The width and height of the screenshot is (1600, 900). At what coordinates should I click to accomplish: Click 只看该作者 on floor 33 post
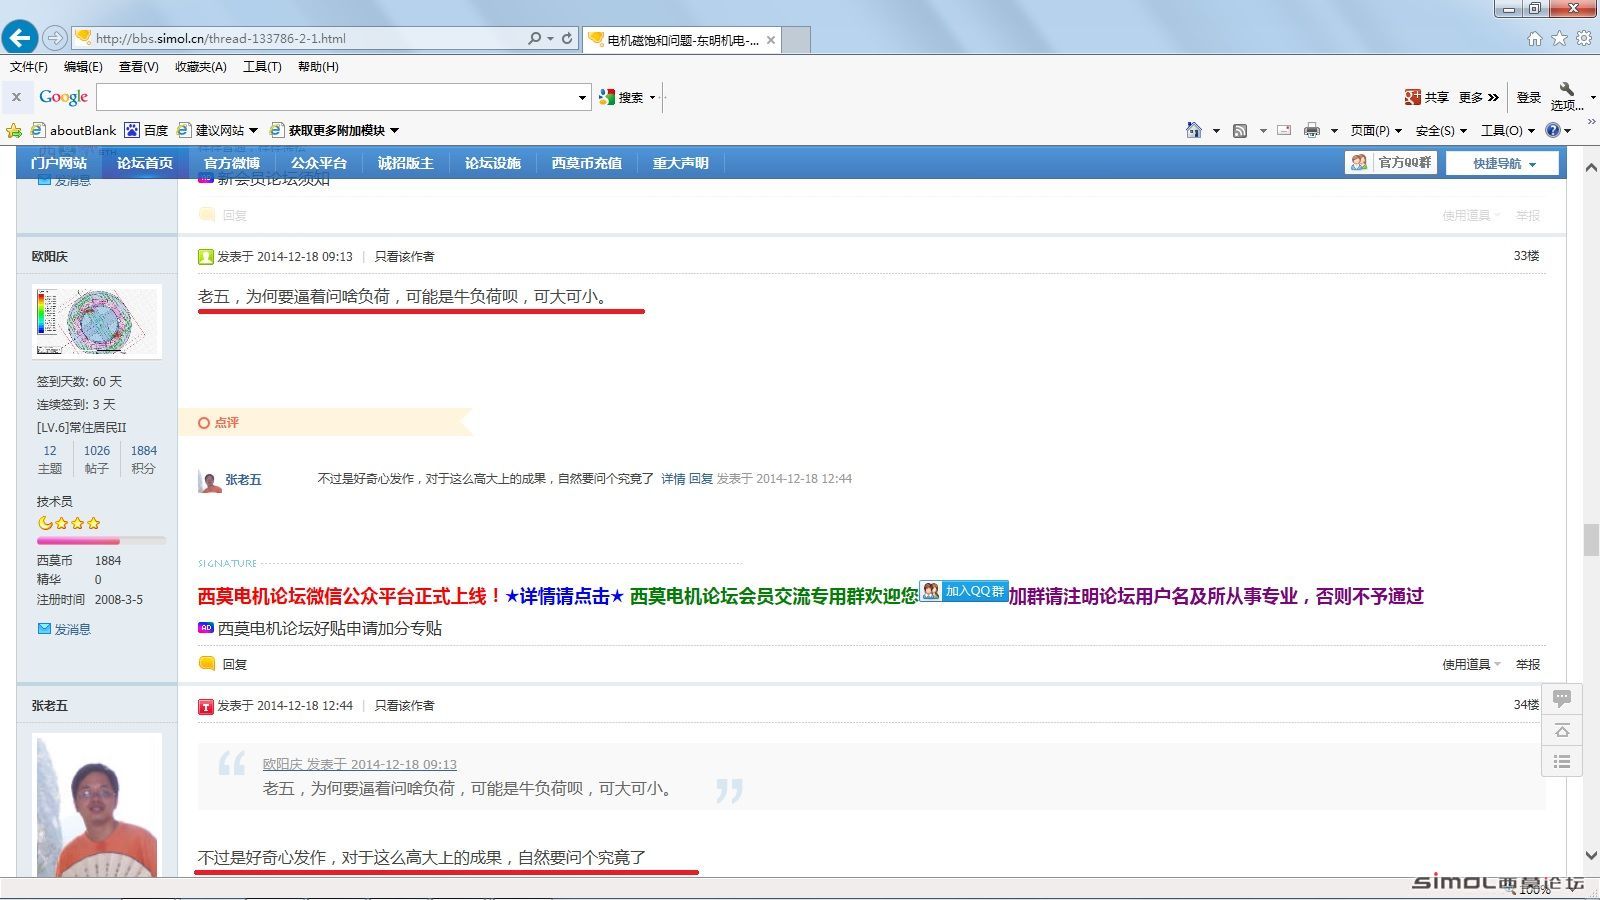404,256
